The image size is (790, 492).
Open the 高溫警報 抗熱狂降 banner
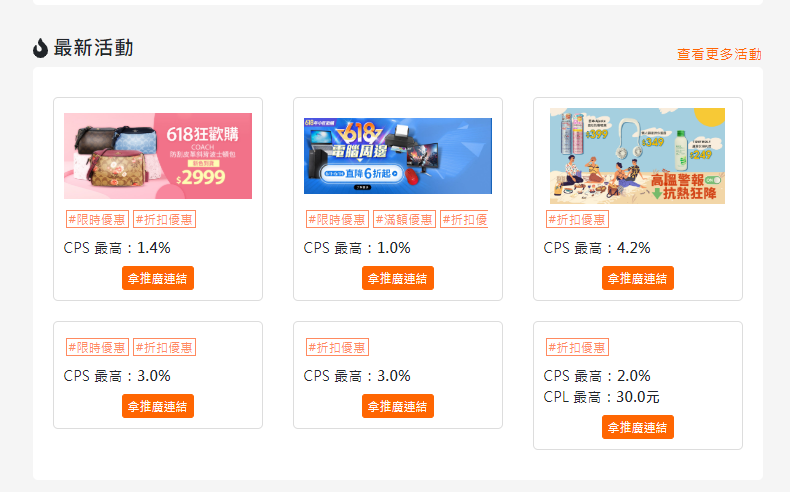click(x=637, y=156)
